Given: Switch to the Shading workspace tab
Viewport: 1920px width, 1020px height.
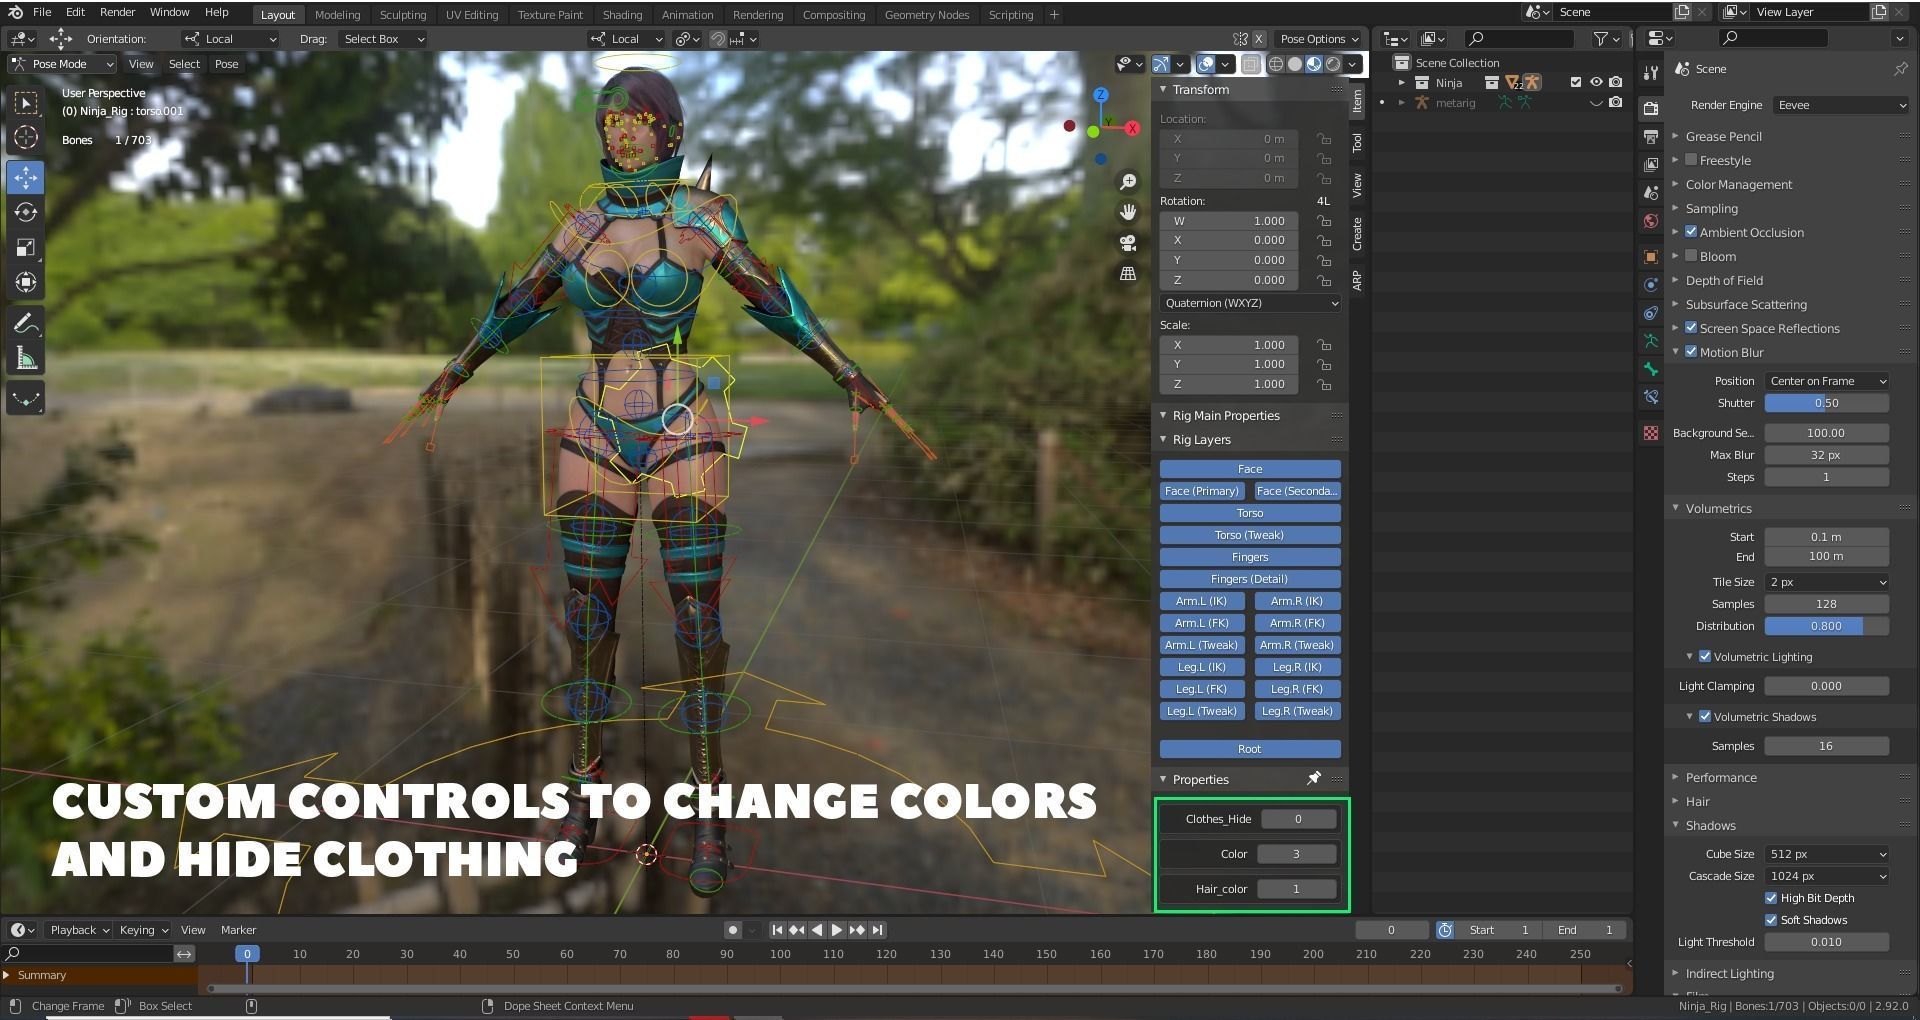Looking at the screenshot, I should 622,15.
